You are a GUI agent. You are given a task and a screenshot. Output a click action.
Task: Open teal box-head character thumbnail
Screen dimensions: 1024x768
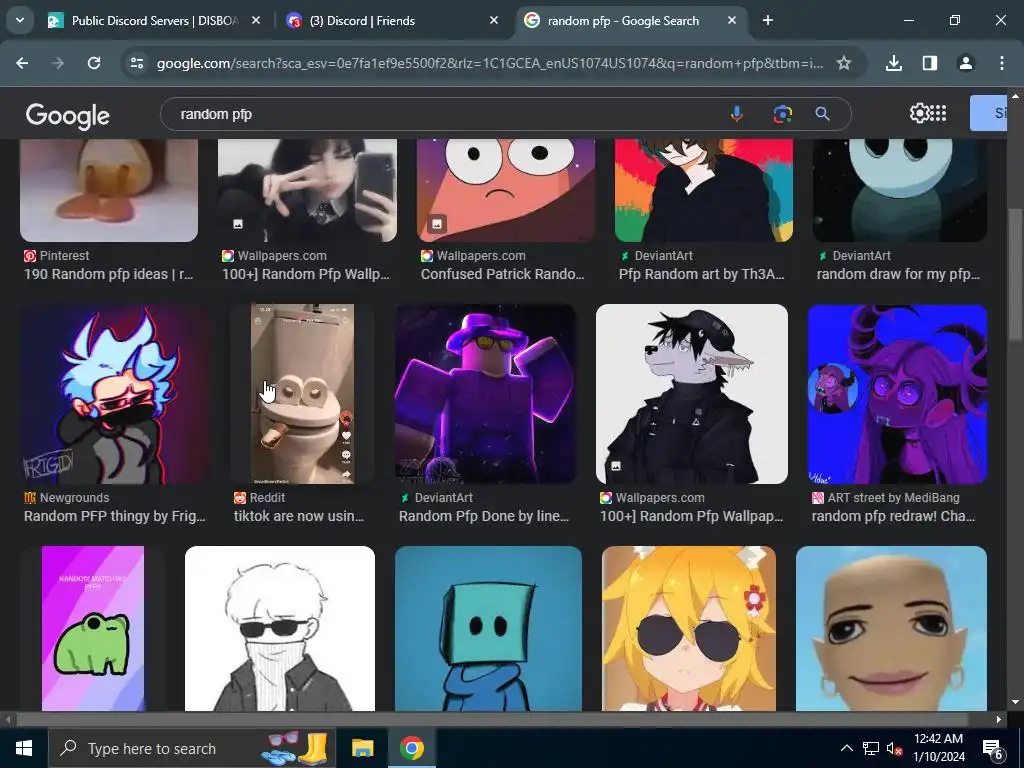(488, 628)
